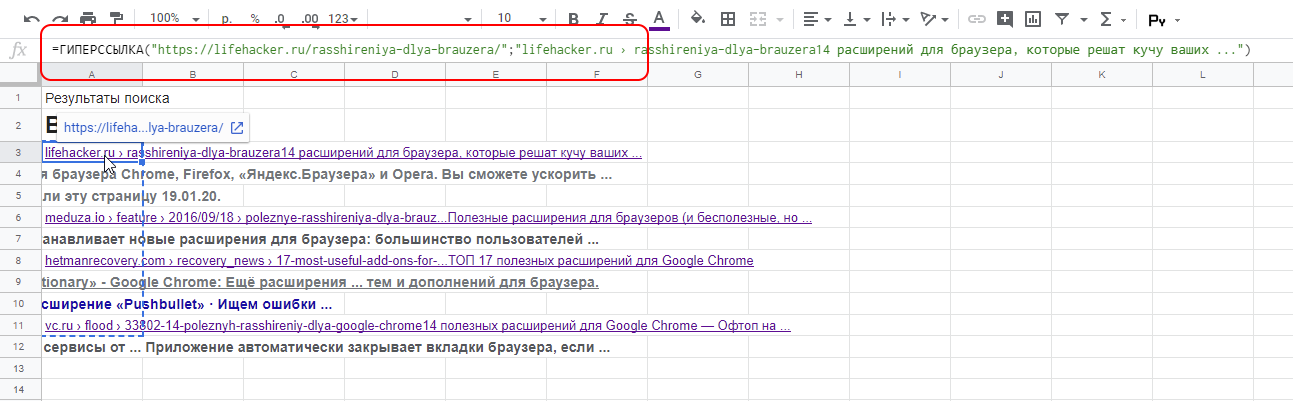Toggle strikethrough formatting
The image size is (1293, 401).
[x=630, y=19]
